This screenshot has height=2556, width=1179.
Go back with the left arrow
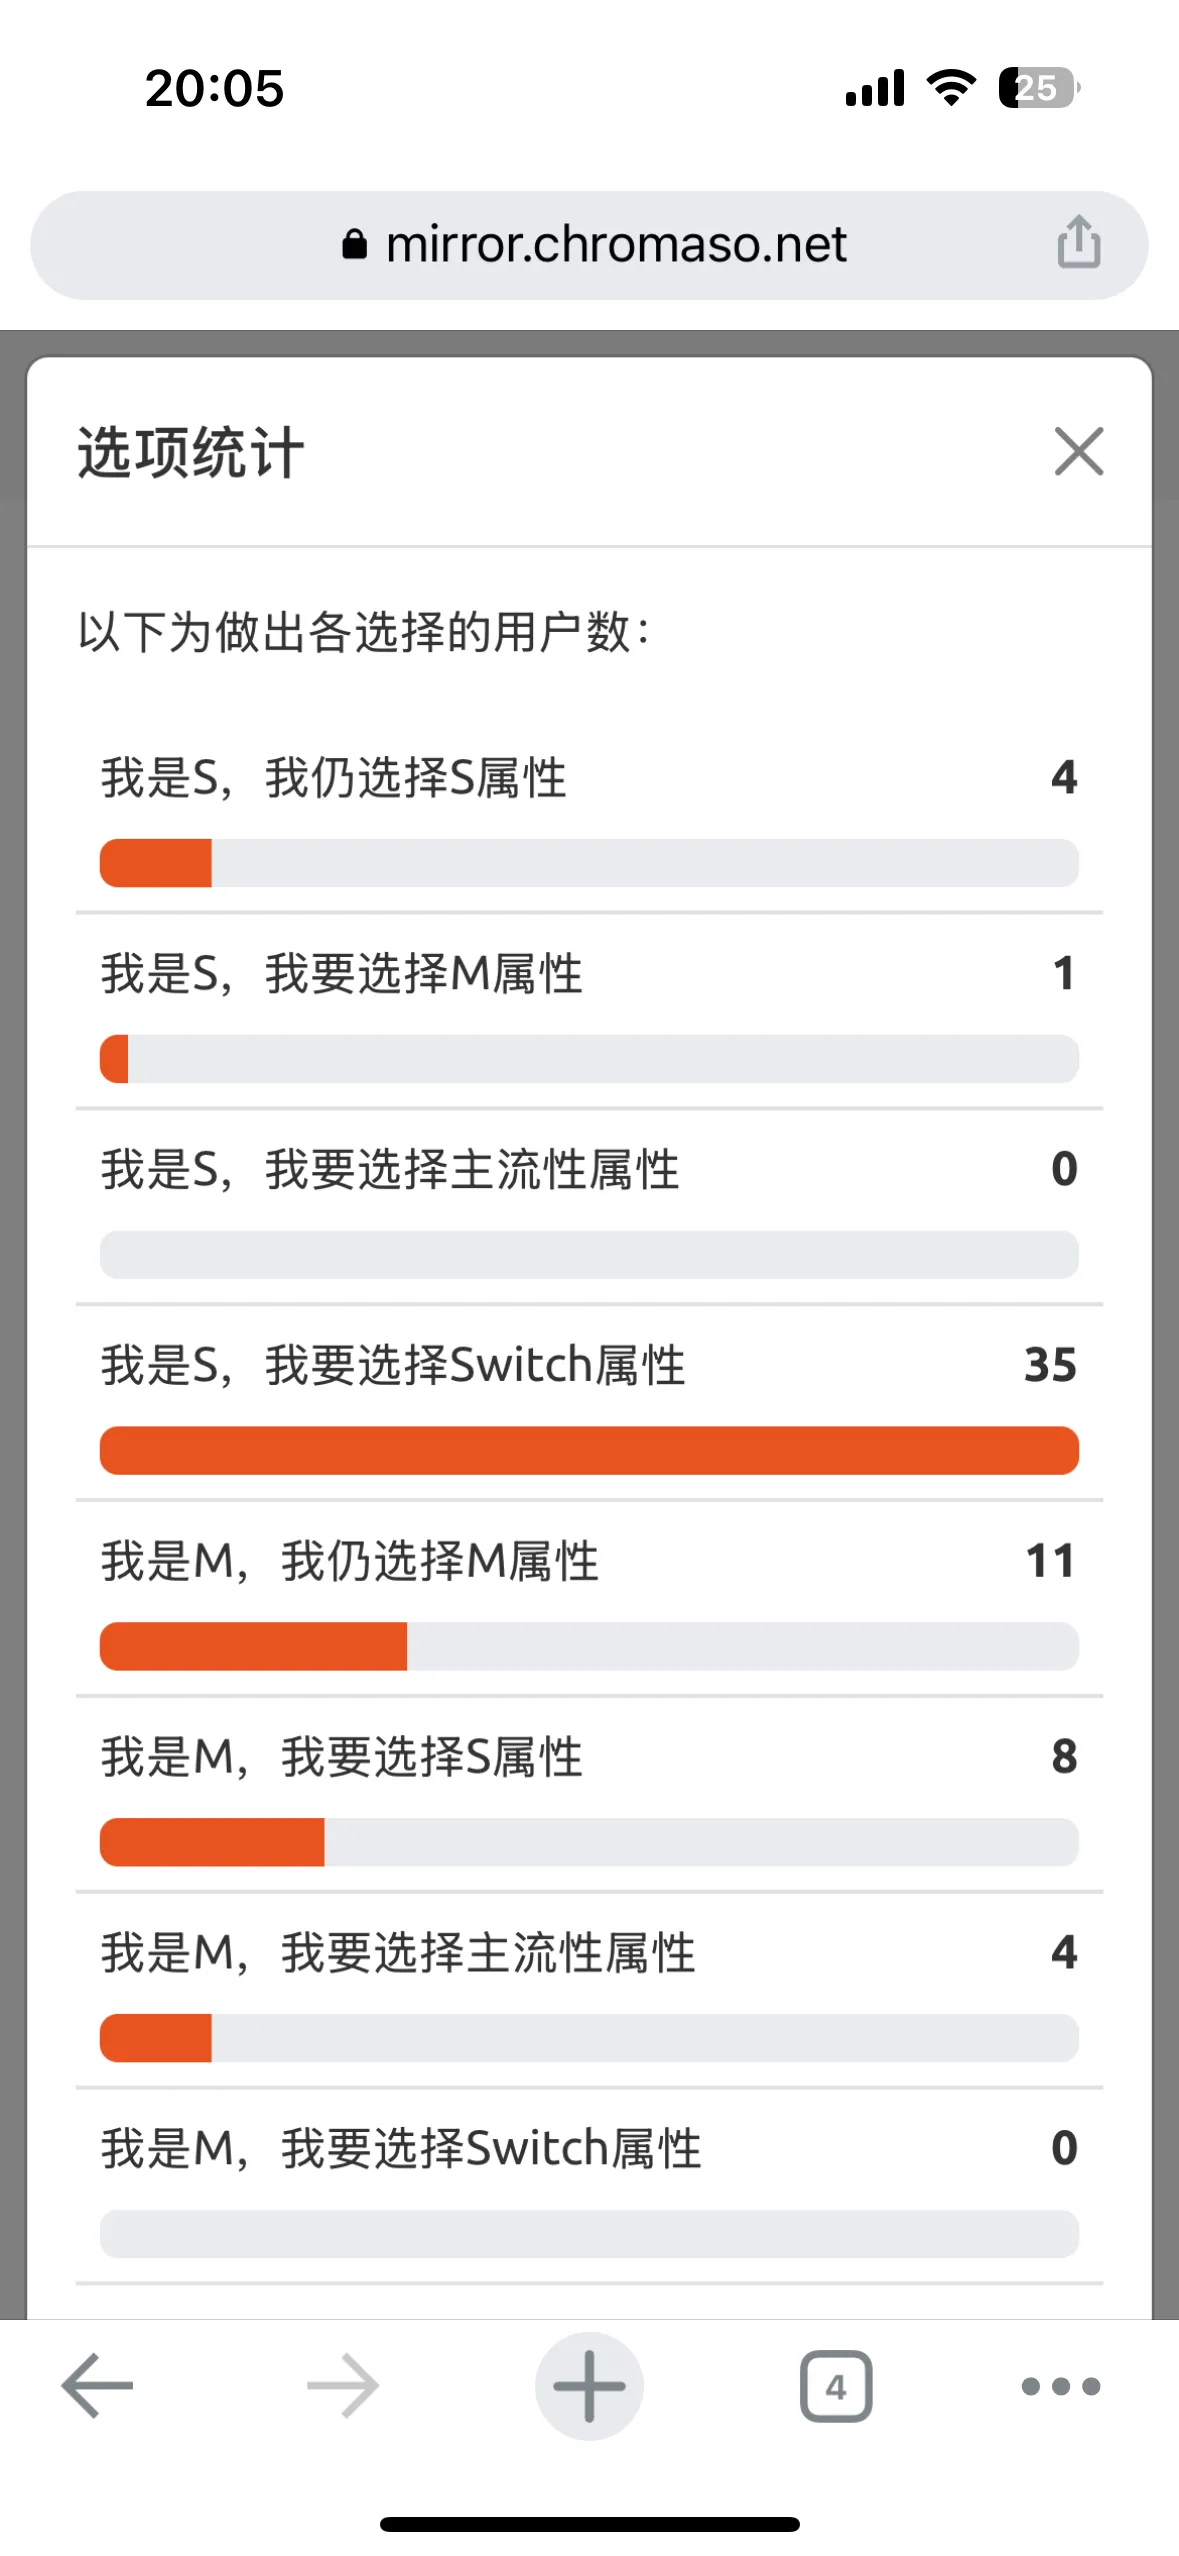(x=97, y=2385)
